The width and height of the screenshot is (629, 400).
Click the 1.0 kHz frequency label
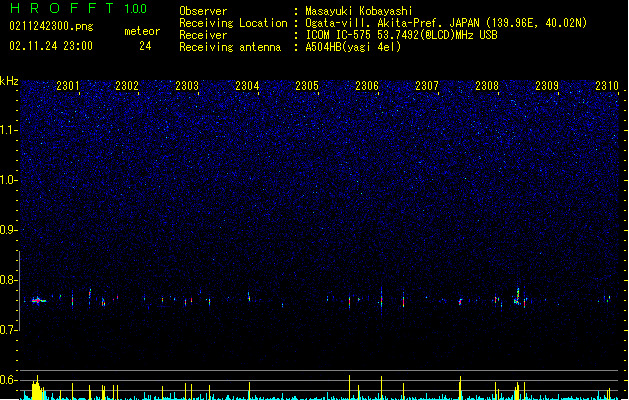9,180
